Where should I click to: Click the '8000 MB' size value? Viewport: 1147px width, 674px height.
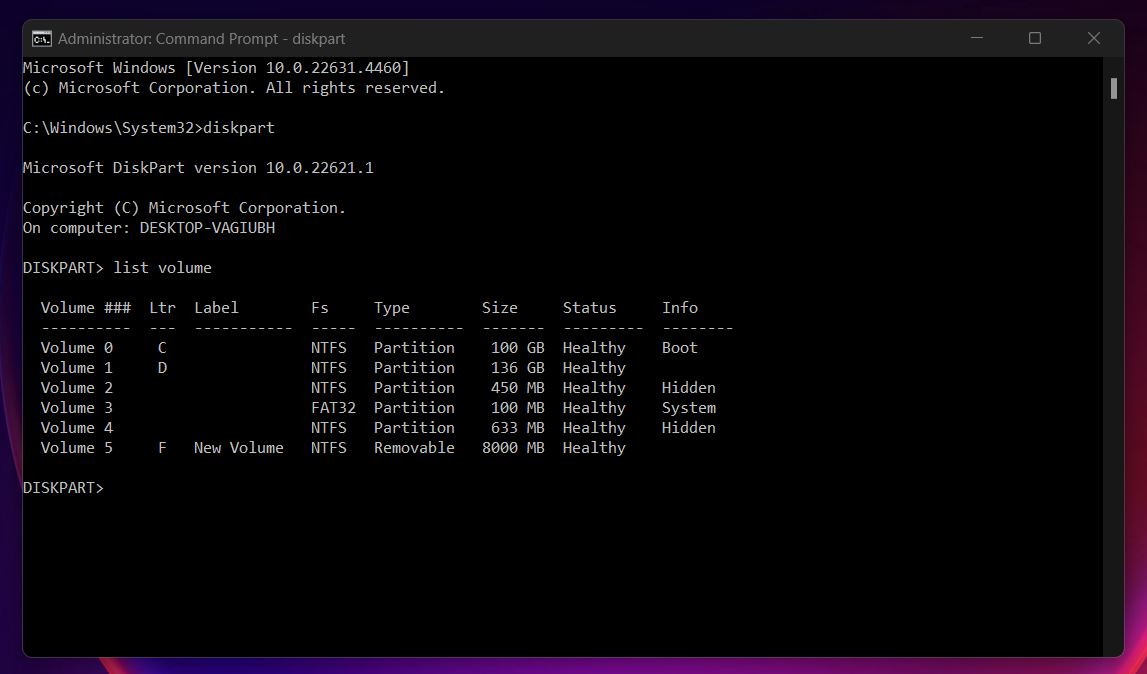pos(513,448)
